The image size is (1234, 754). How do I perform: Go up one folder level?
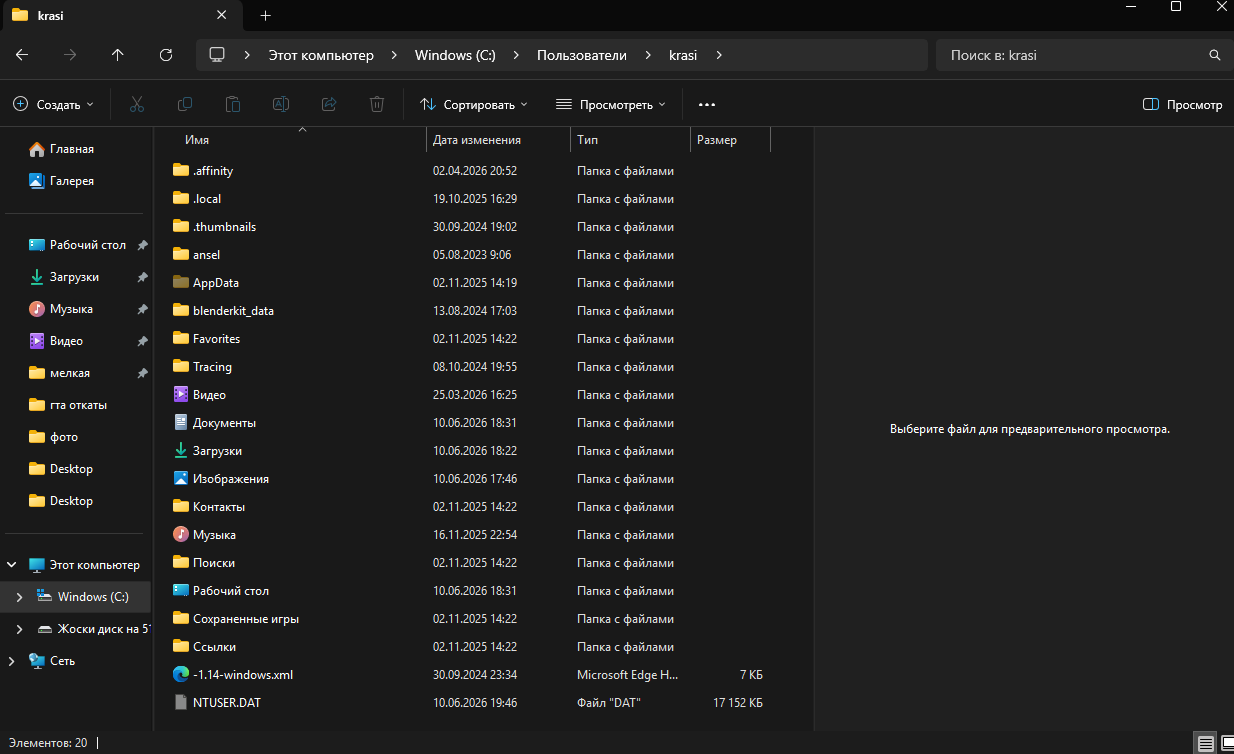click(x=118, y=55)
